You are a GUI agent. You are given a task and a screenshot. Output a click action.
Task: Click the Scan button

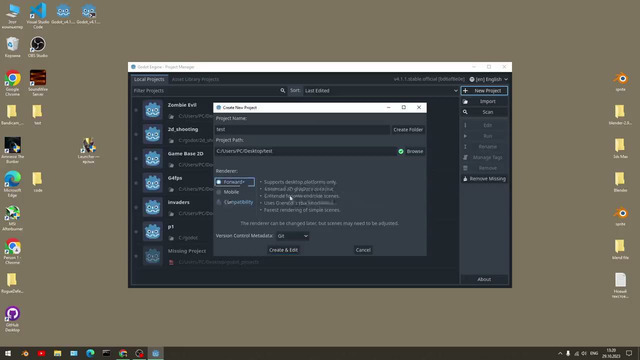coord(484,112)
